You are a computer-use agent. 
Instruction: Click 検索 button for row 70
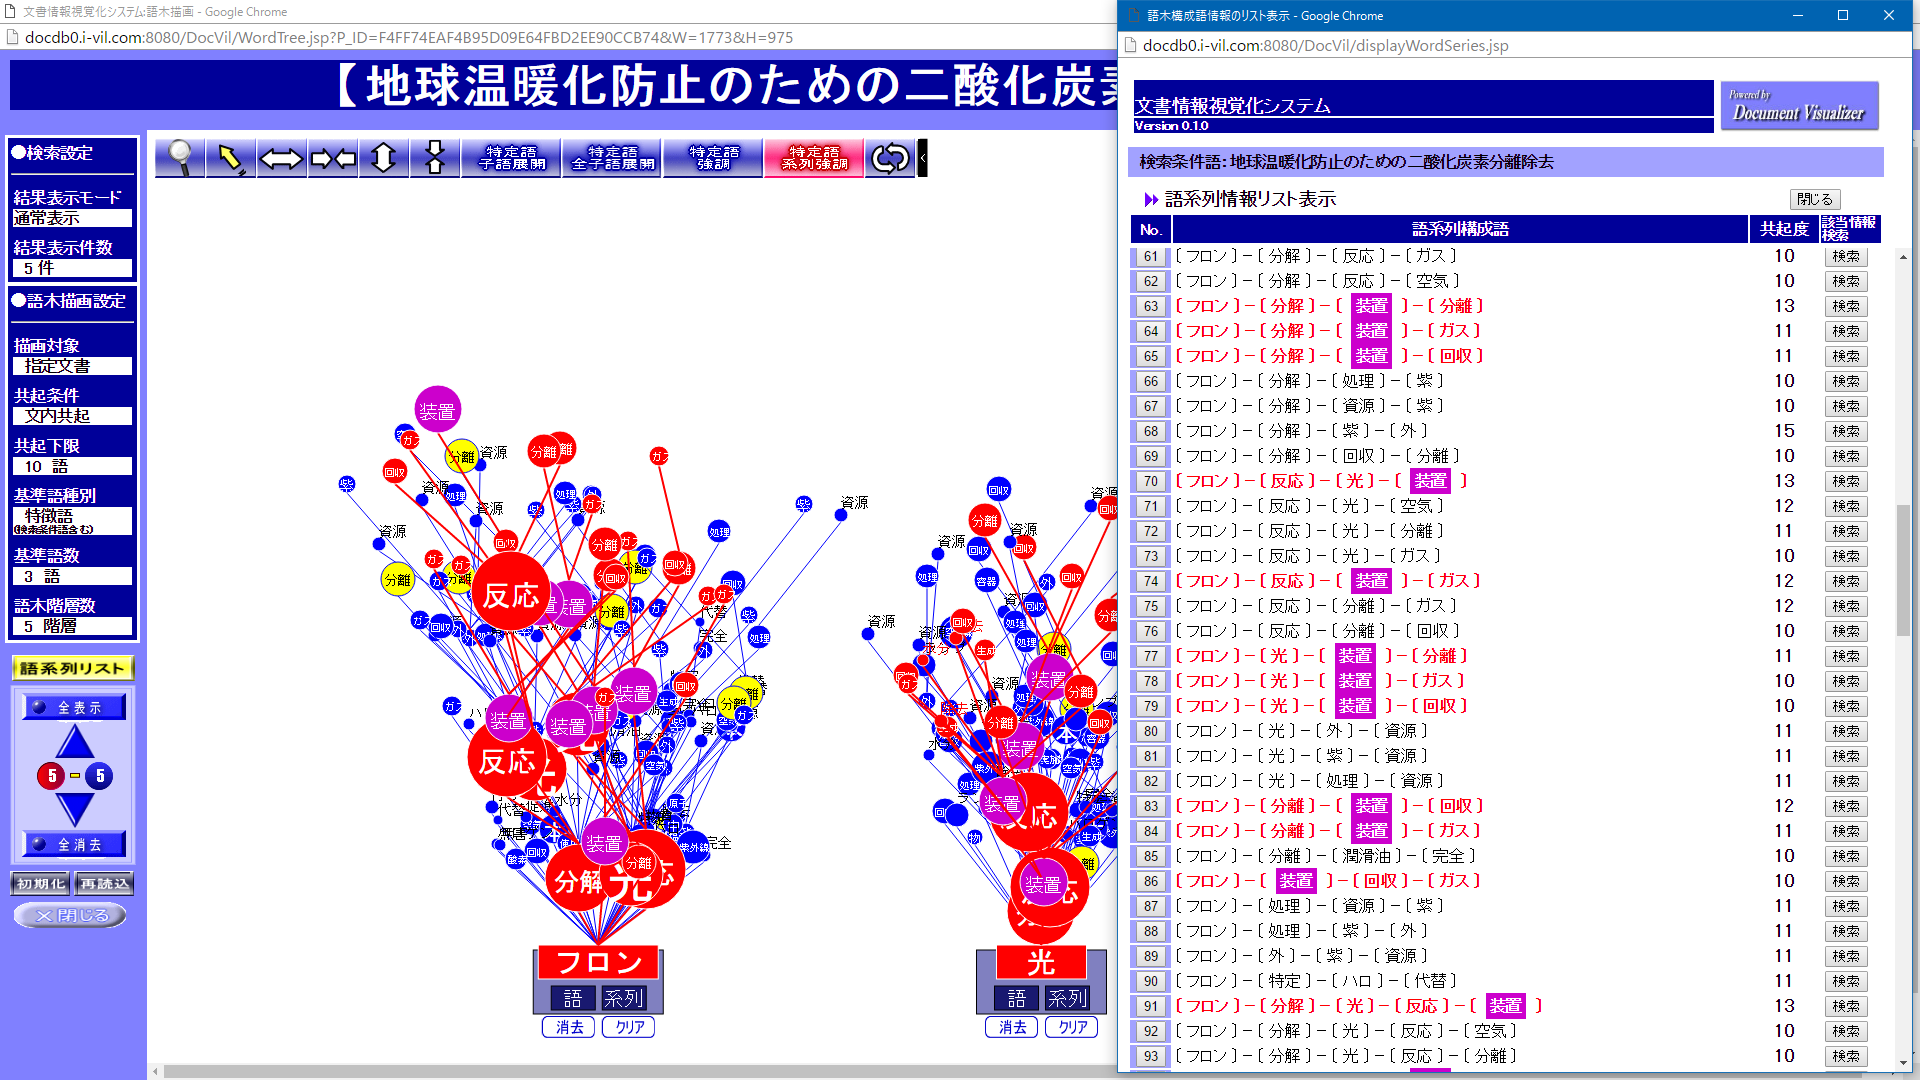coord(1846,481)
